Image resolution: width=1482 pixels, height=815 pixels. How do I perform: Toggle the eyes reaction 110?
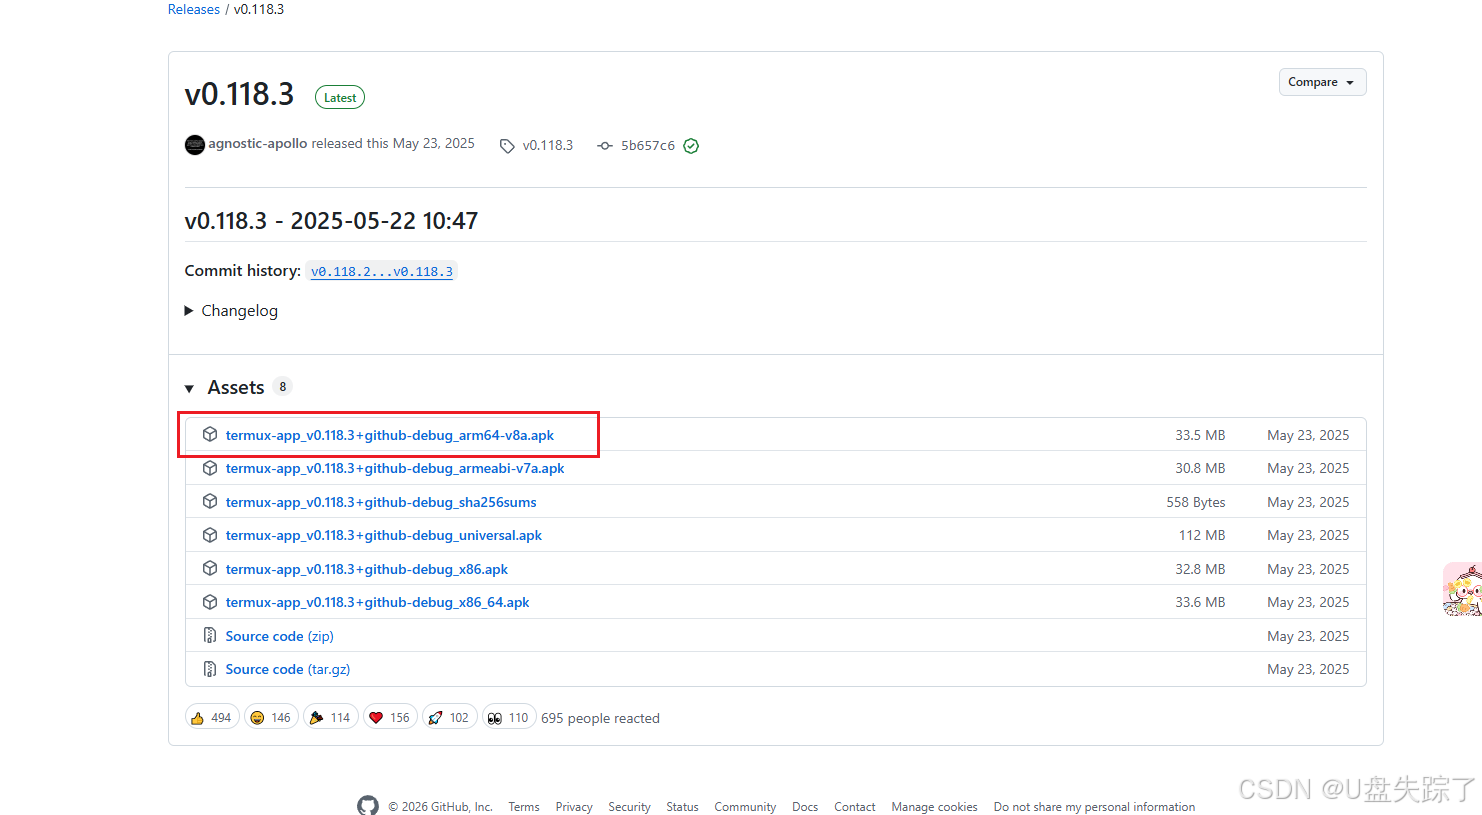[509, 717]
